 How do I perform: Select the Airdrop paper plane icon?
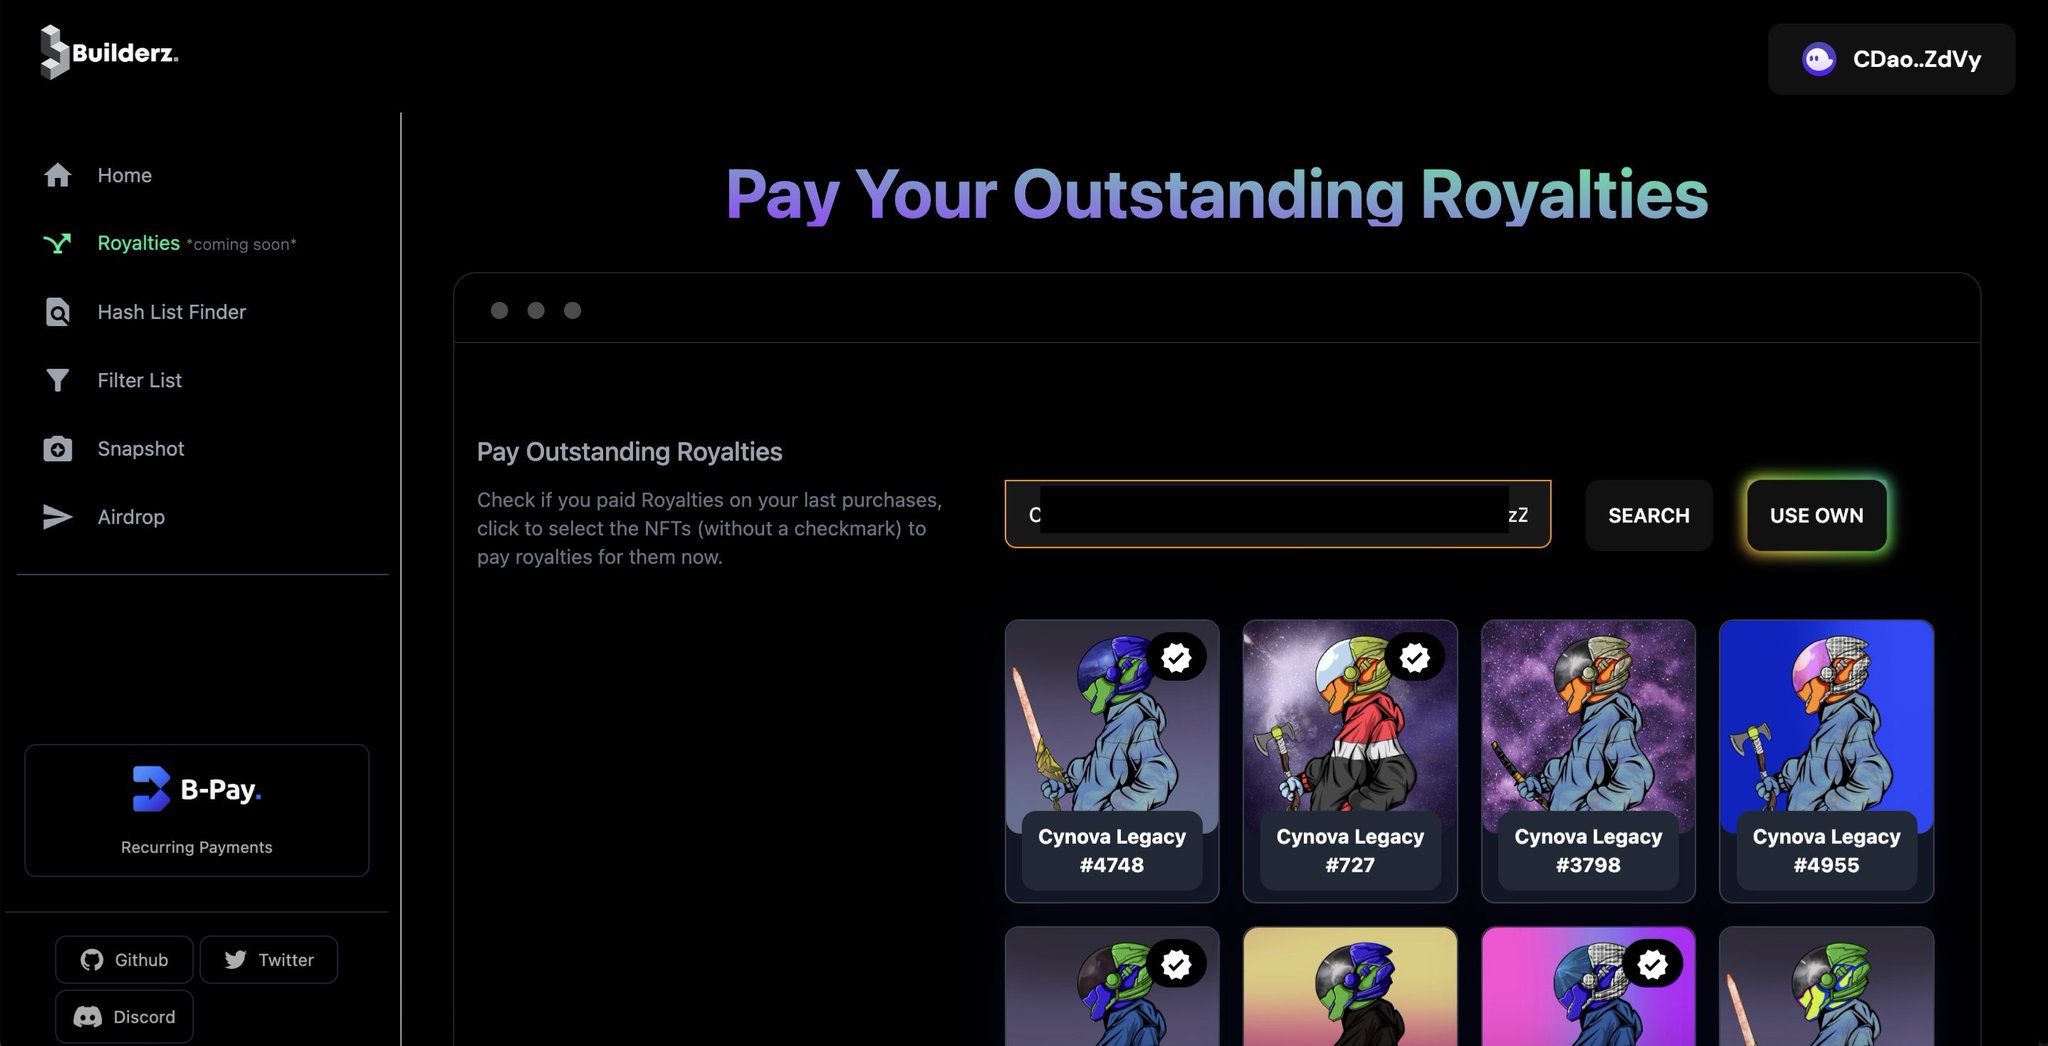[x=58, y=517]
